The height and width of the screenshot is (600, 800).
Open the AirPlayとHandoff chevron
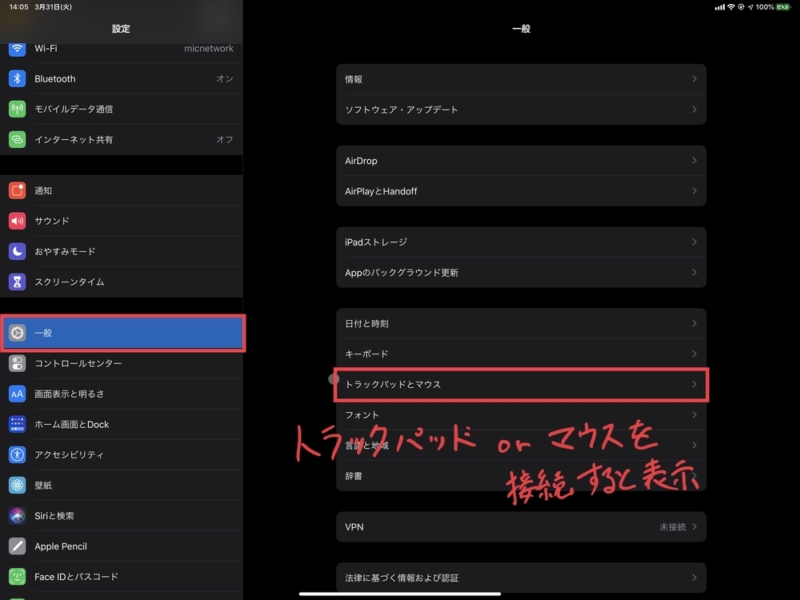694,191
